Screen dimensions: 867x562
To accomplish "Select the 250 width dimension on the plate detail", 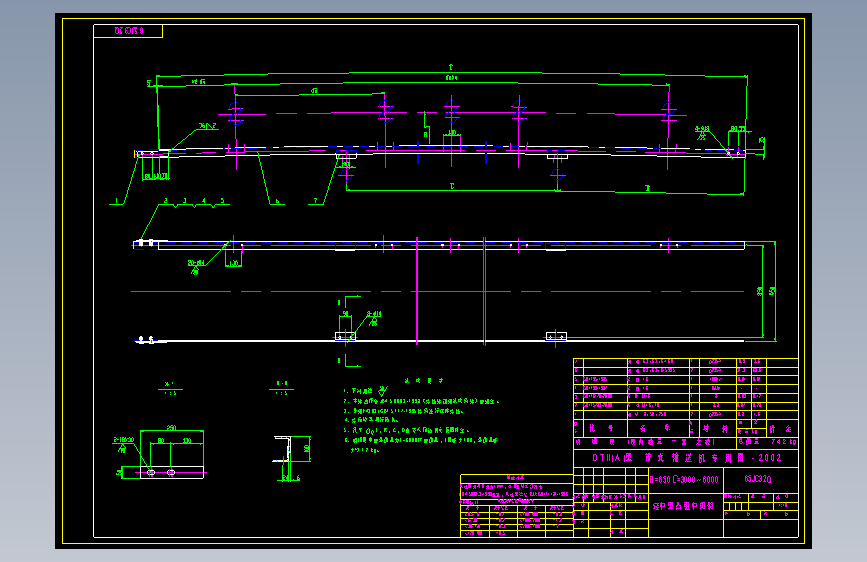I will (x=171, y=428).
